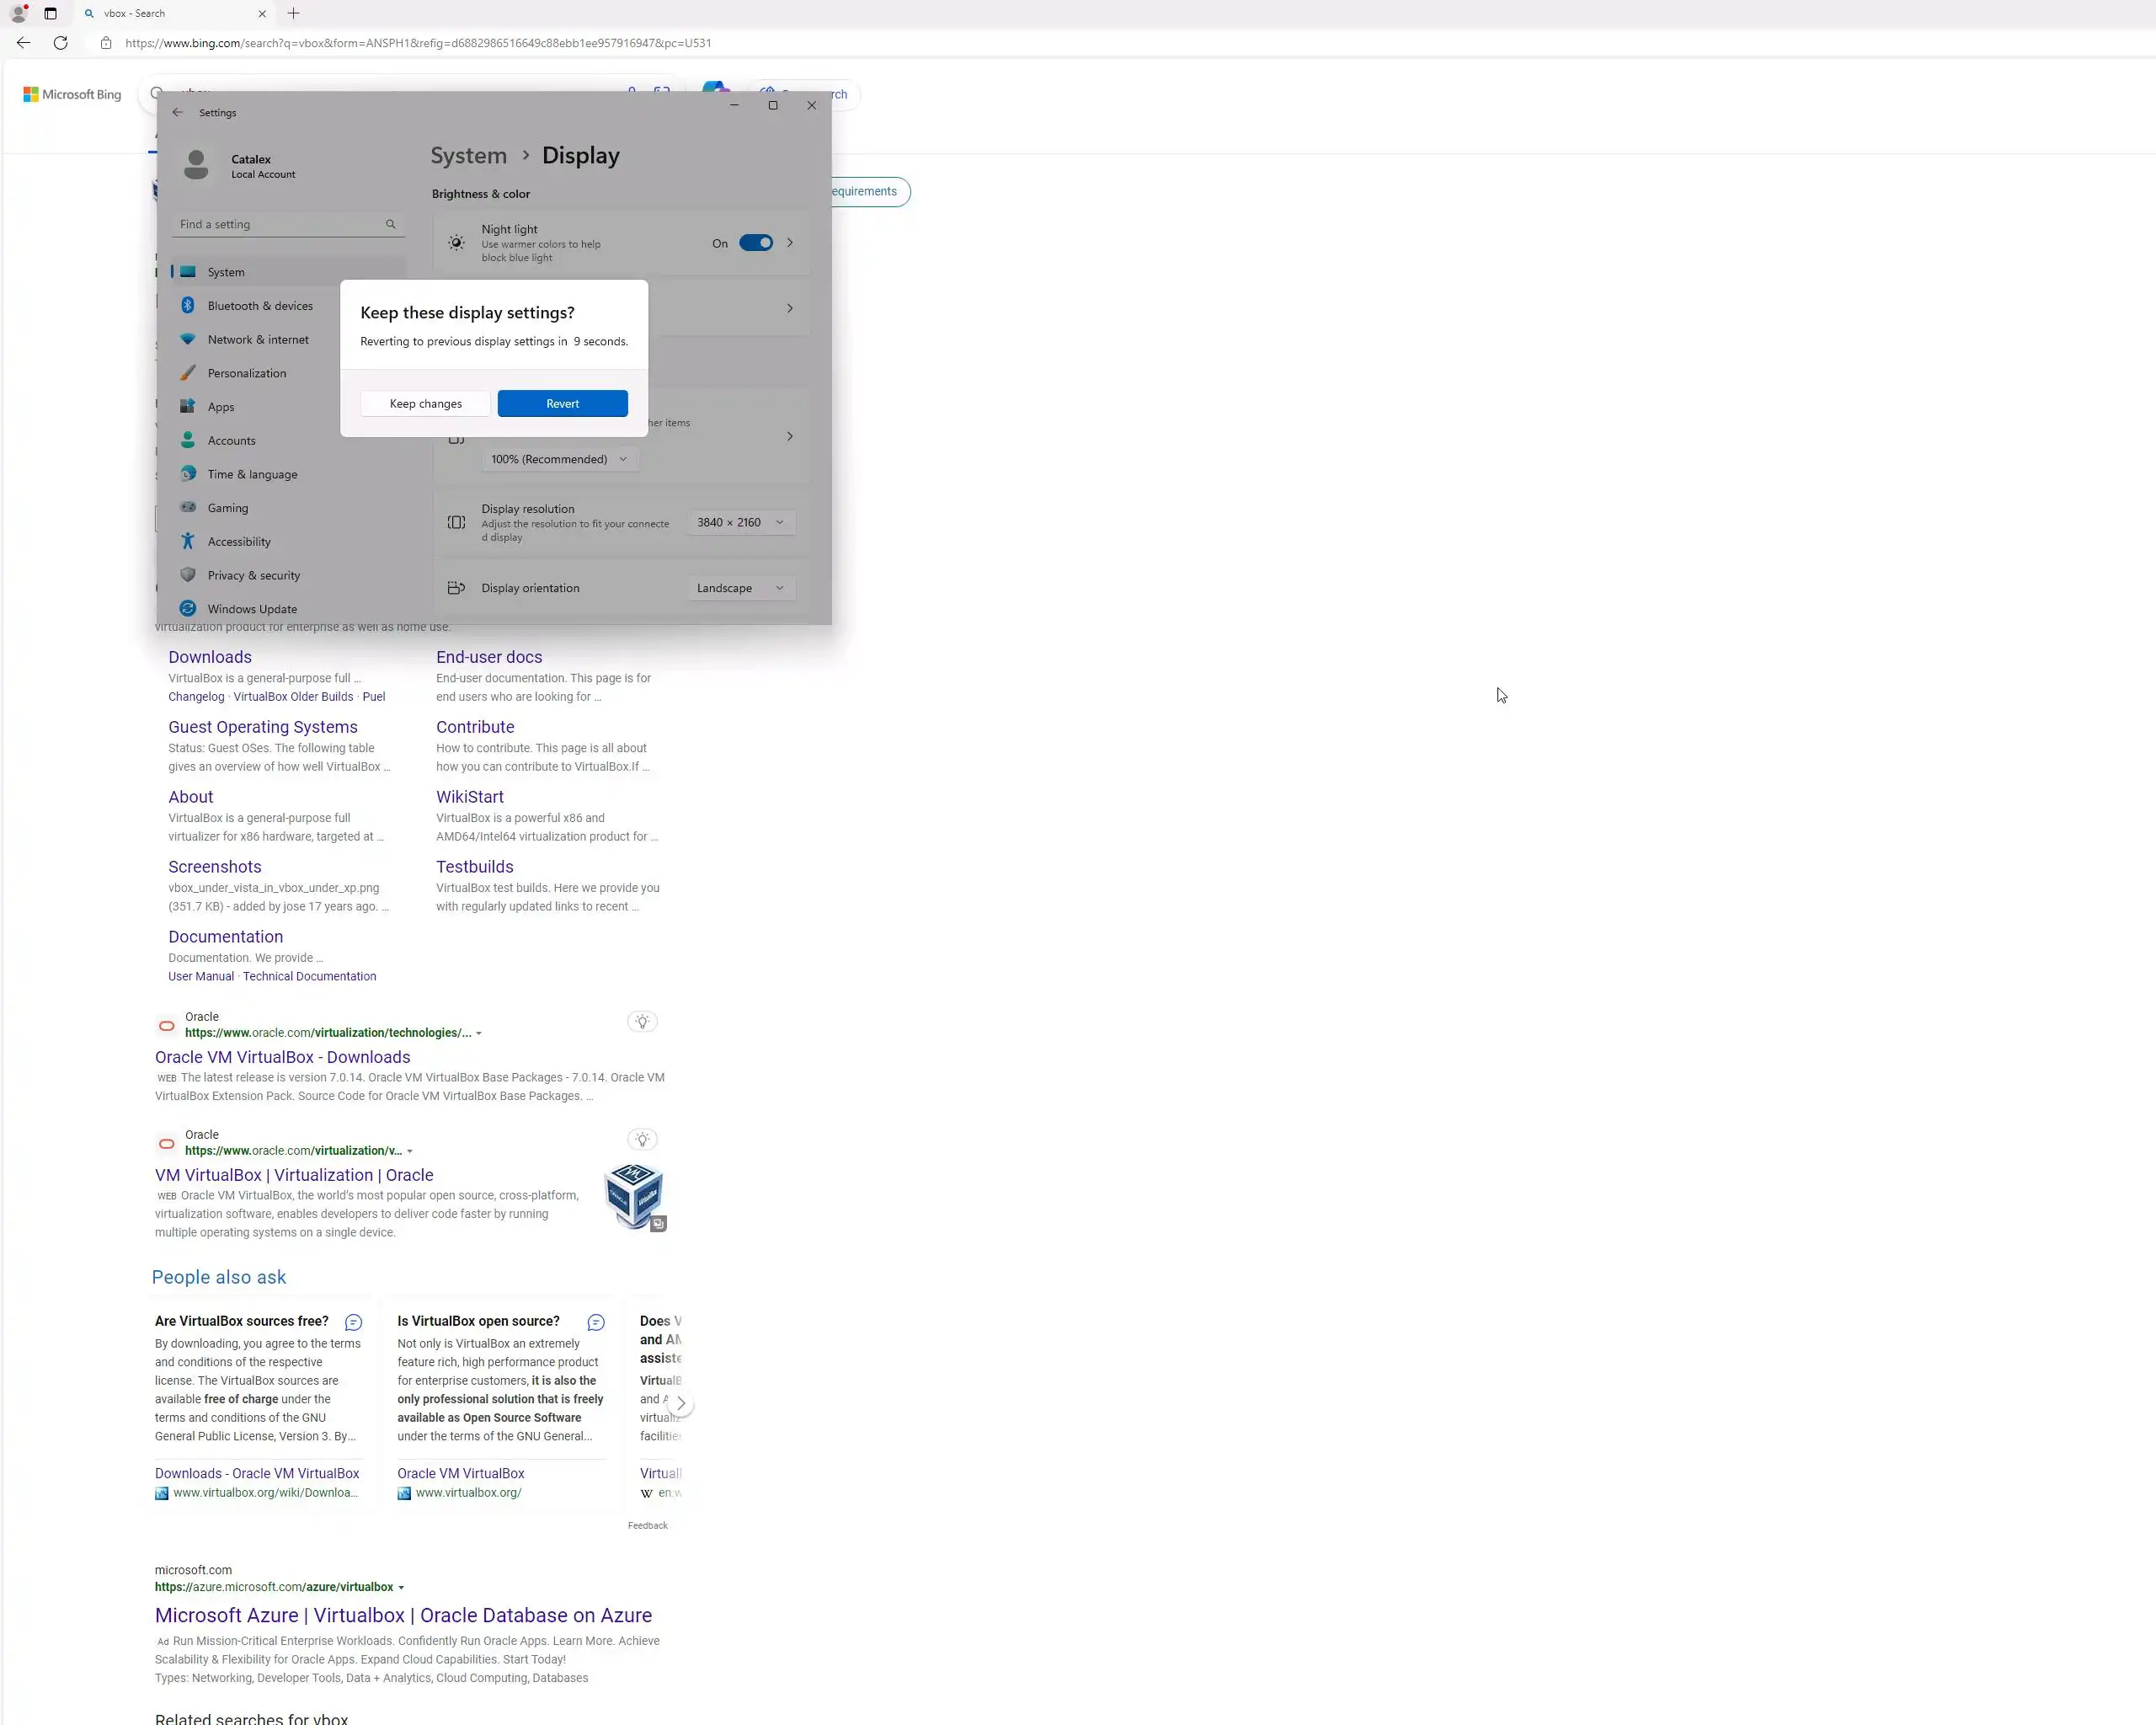Click the Settings window back arrow
Screen dimensions: 2156x1725
(x=178, y=113)
